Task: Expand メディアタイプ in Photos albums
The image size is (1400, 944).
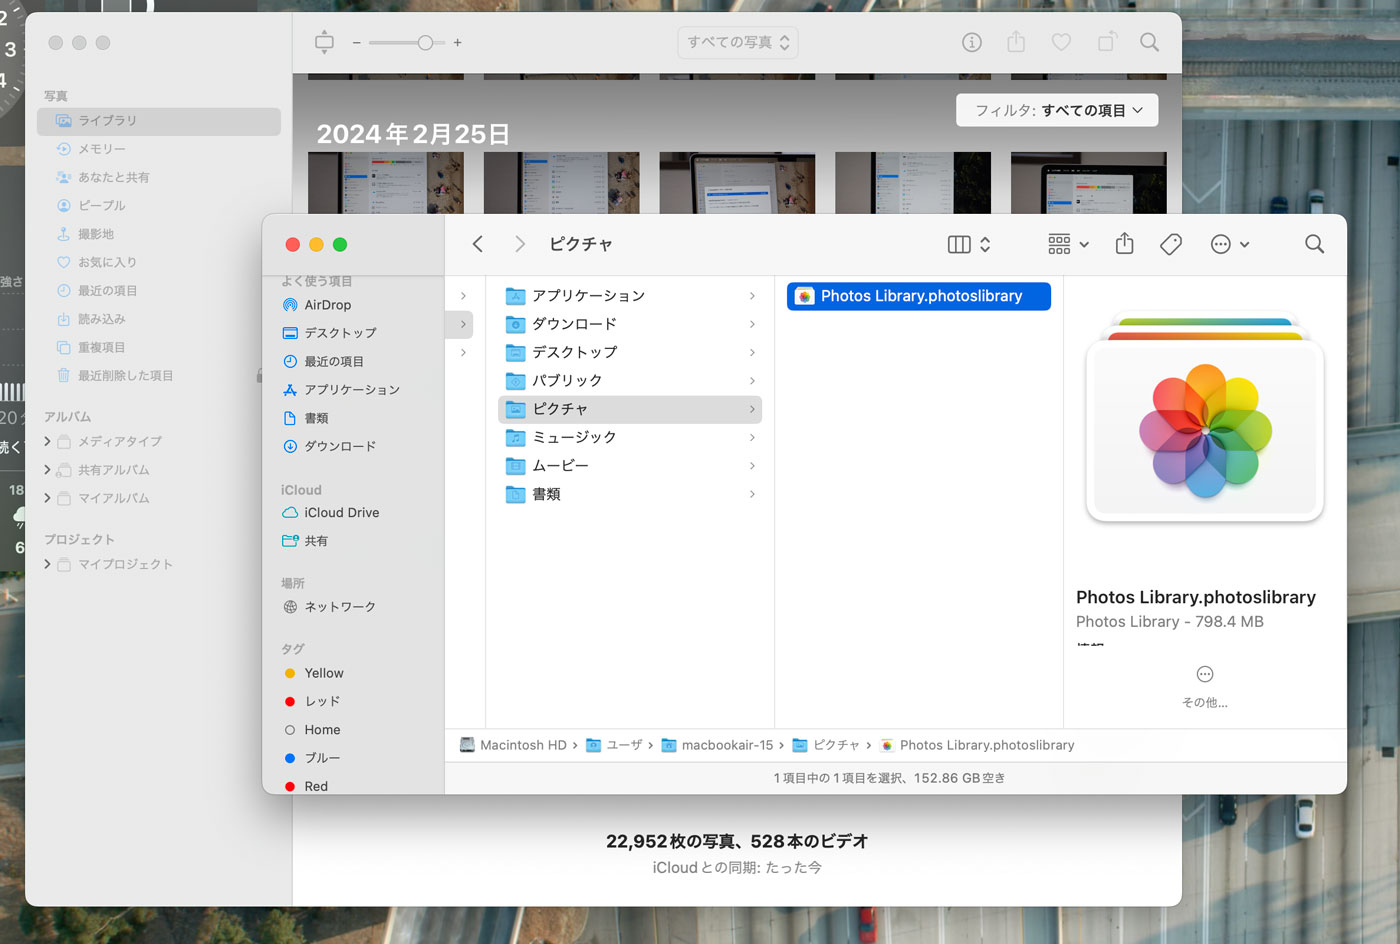Action: pyautogui.click(x=47, y=441)
